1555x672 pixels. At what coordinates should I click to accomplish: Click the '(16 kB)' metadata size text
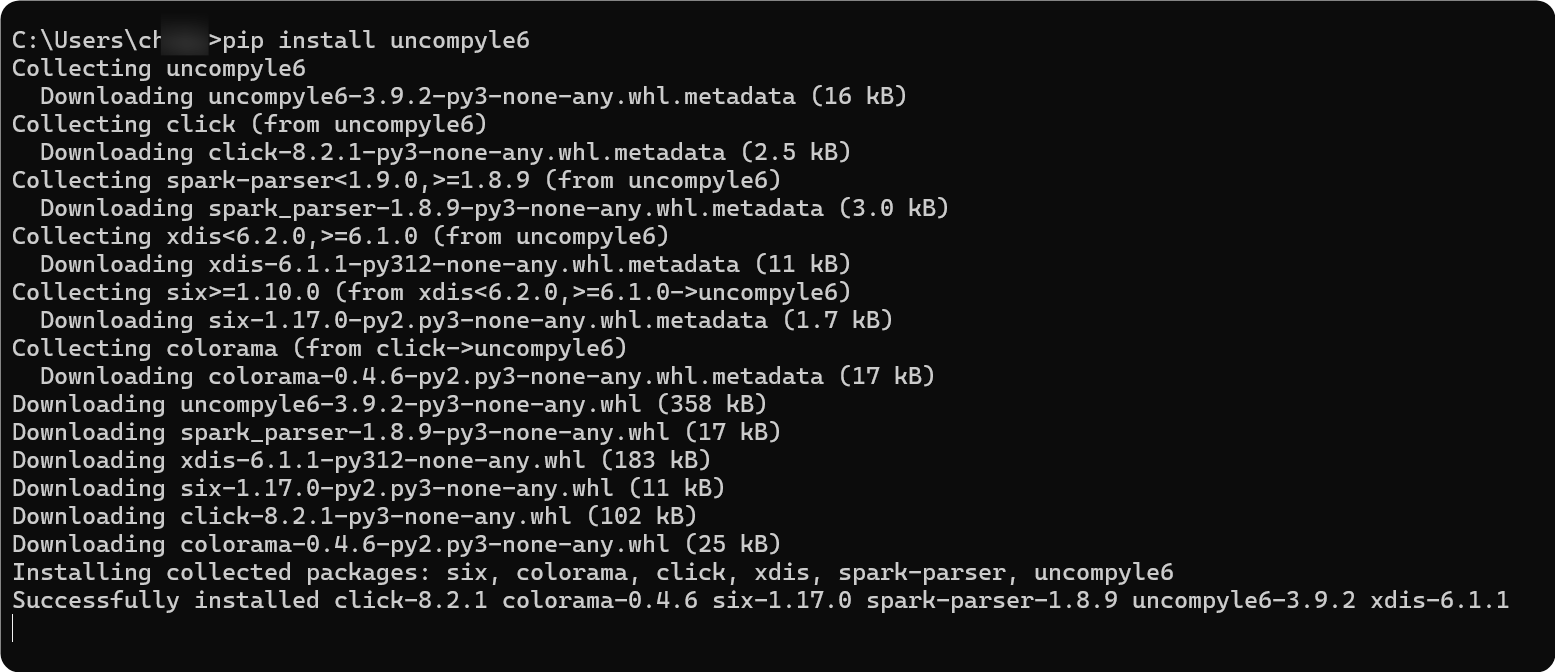click(x=858, y=97)
